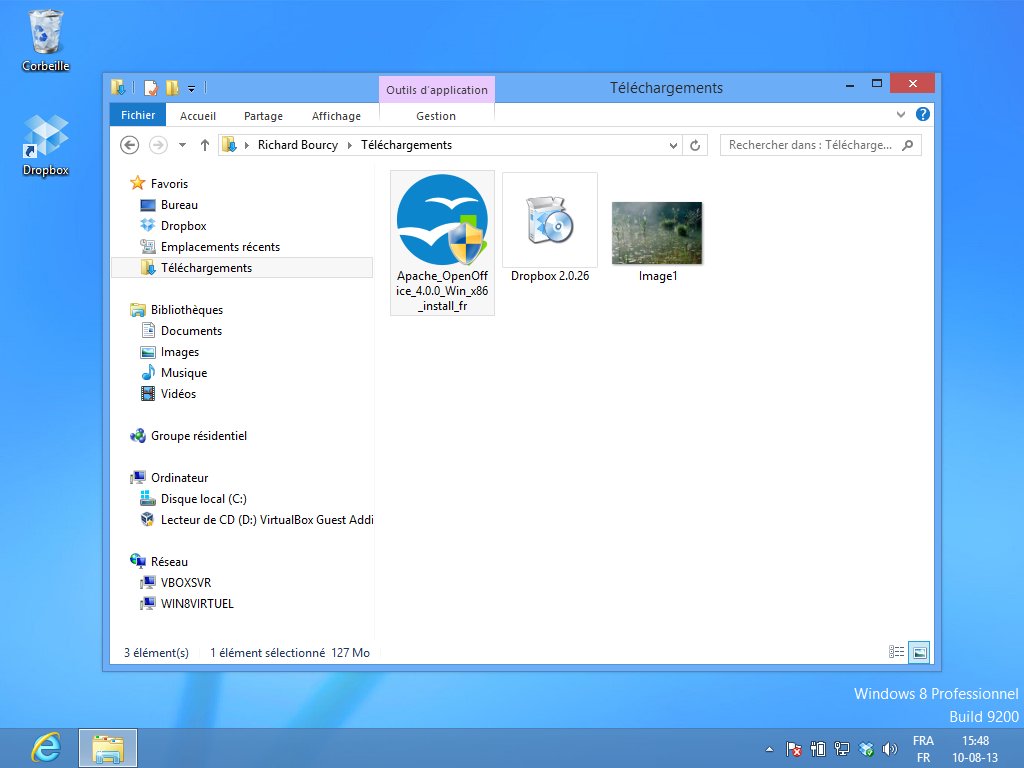Open the Fichier menu
The image size is (1024, 768).
click(x=138, y=115)
